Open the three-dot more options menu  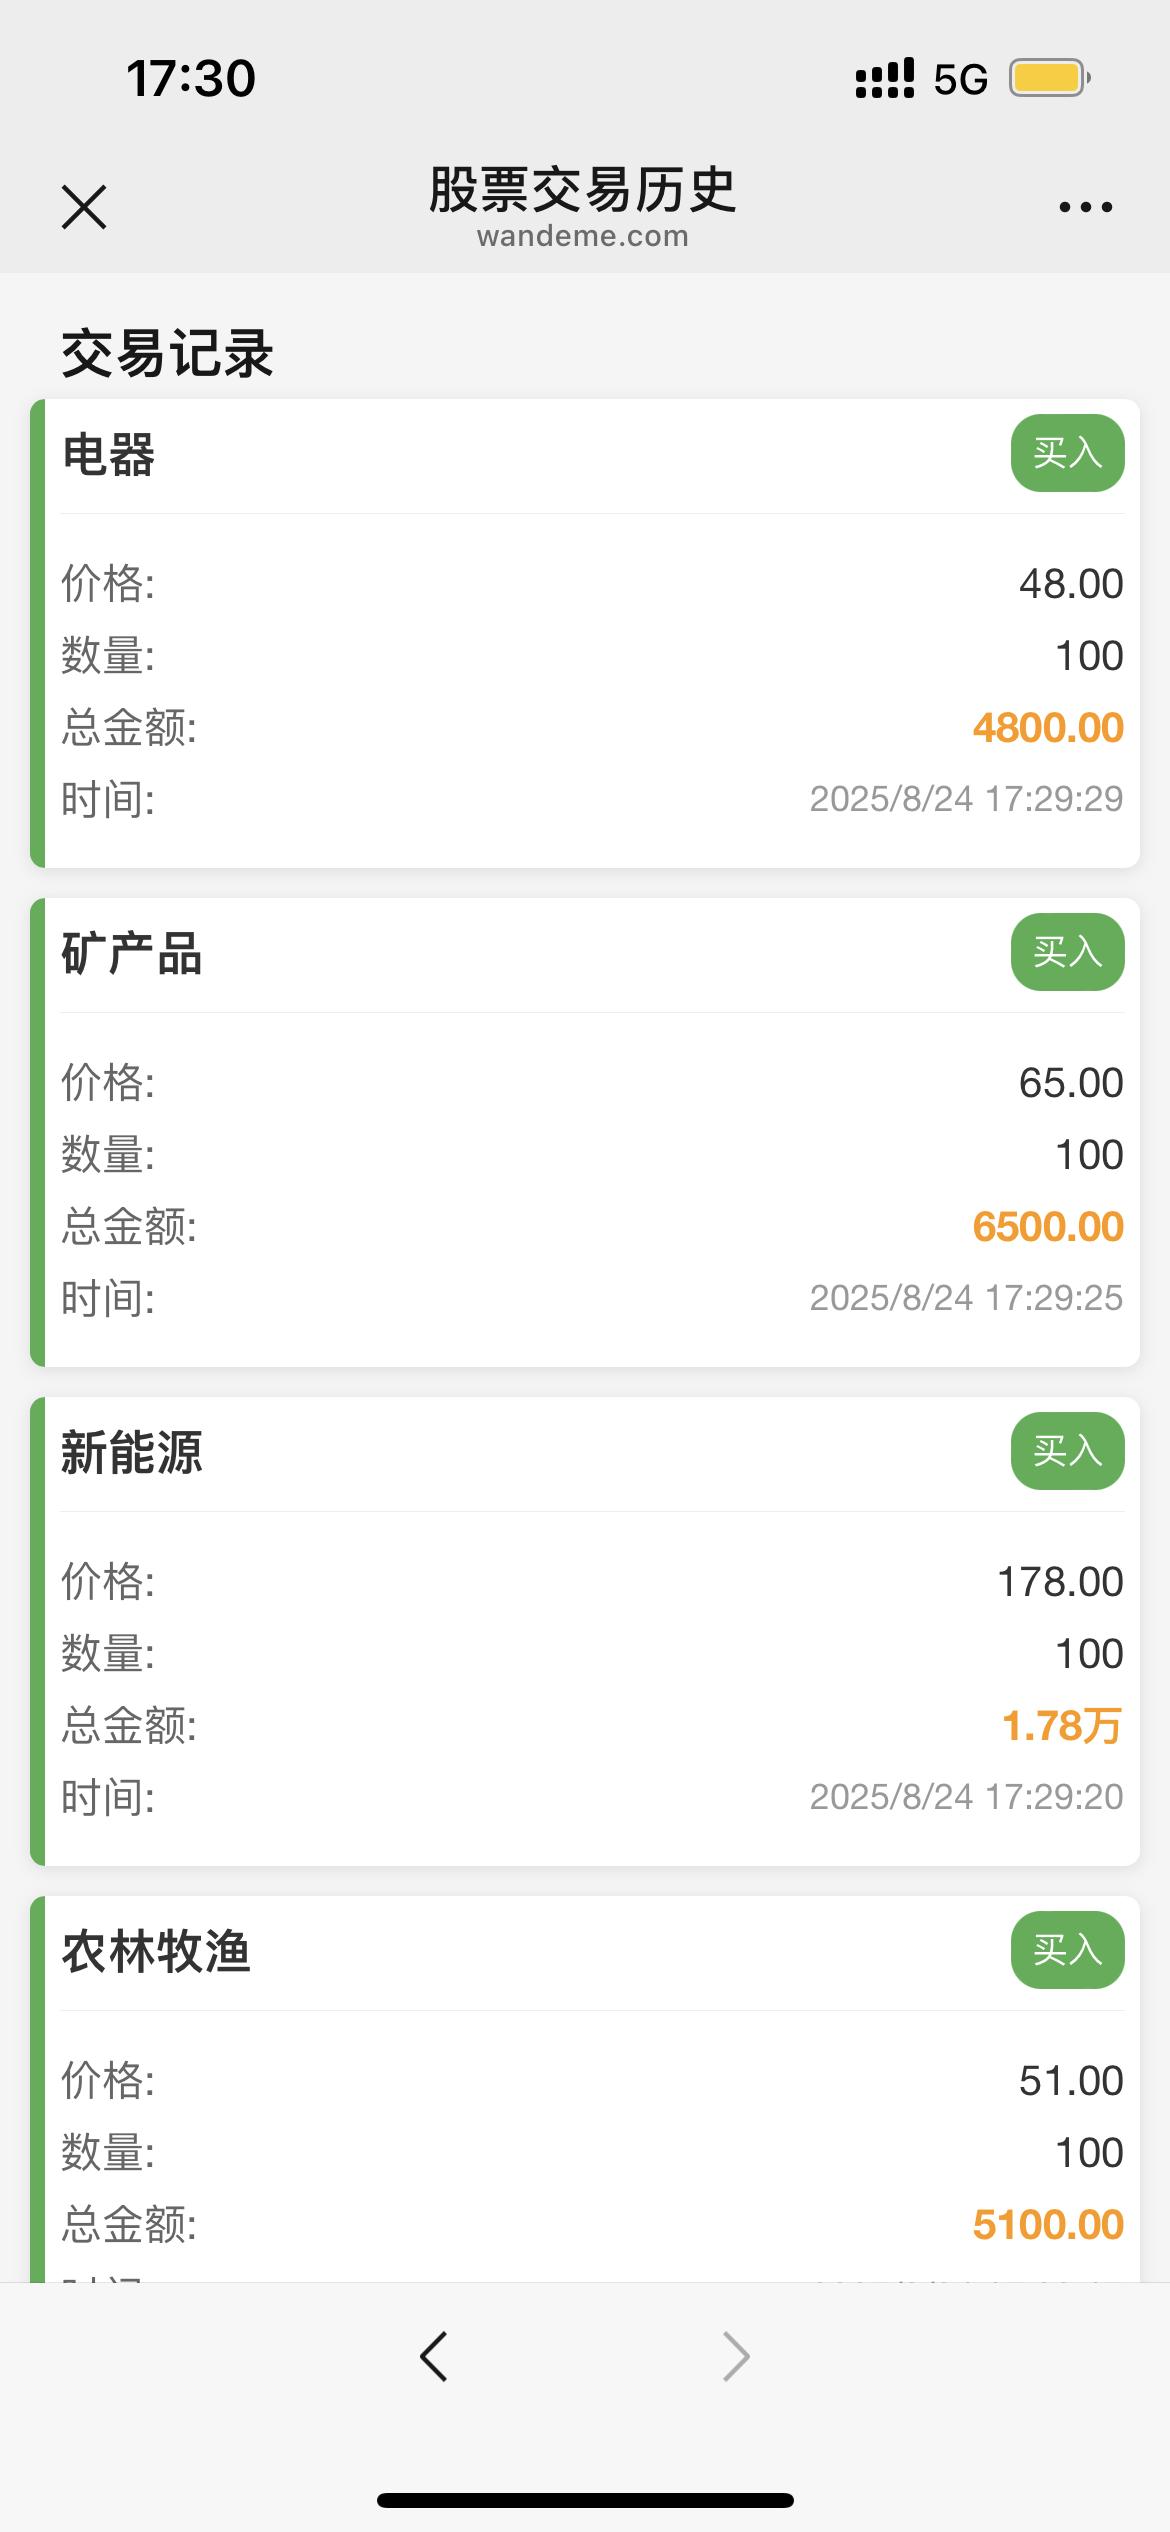coord(1085,207)
